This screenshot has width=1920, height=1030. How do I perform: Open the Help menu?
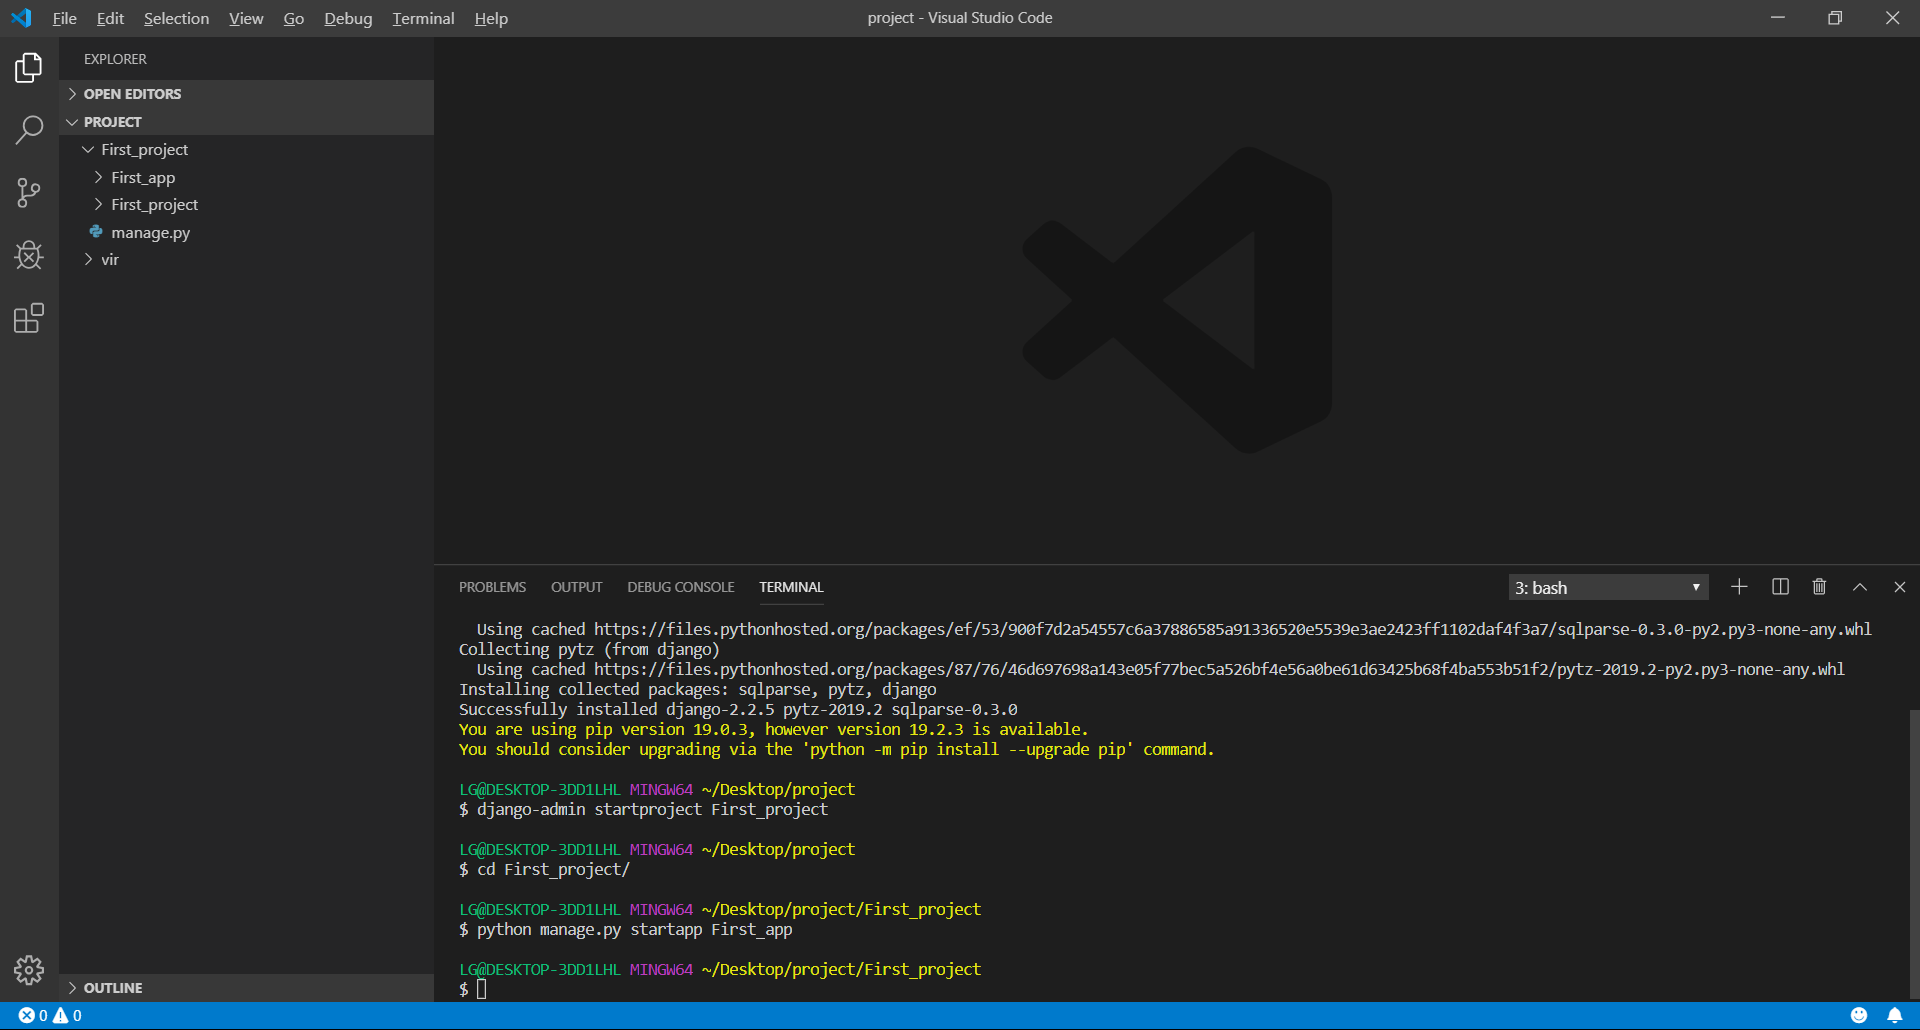tap(491, 18)
